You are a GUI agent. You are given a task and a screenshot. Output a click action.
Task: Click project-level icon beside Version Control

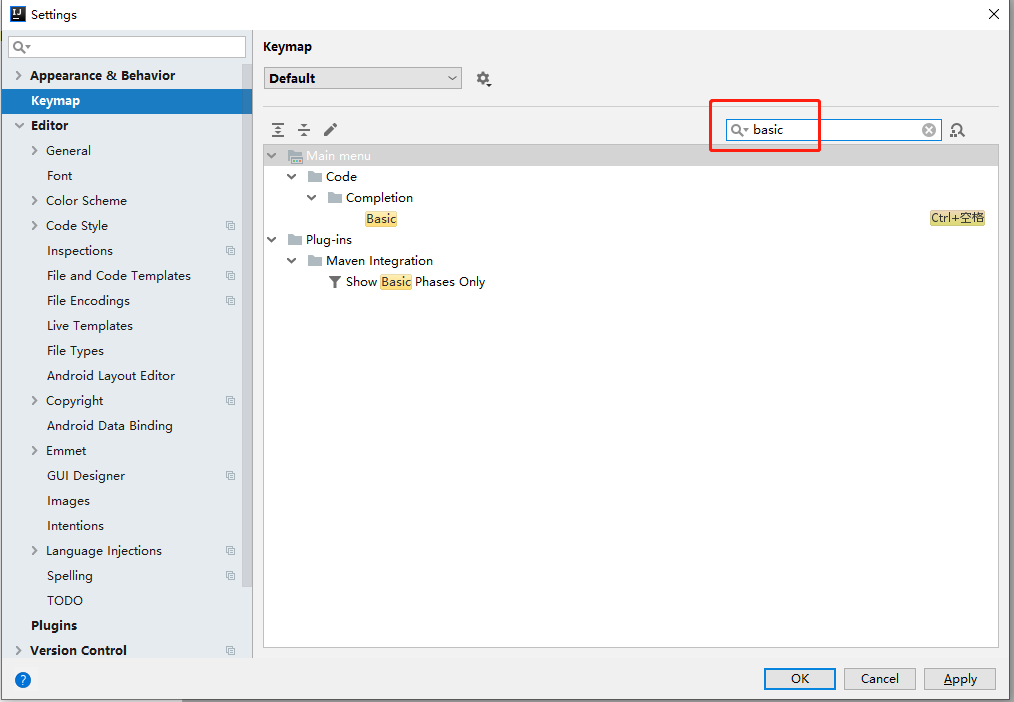pos(230,650)
